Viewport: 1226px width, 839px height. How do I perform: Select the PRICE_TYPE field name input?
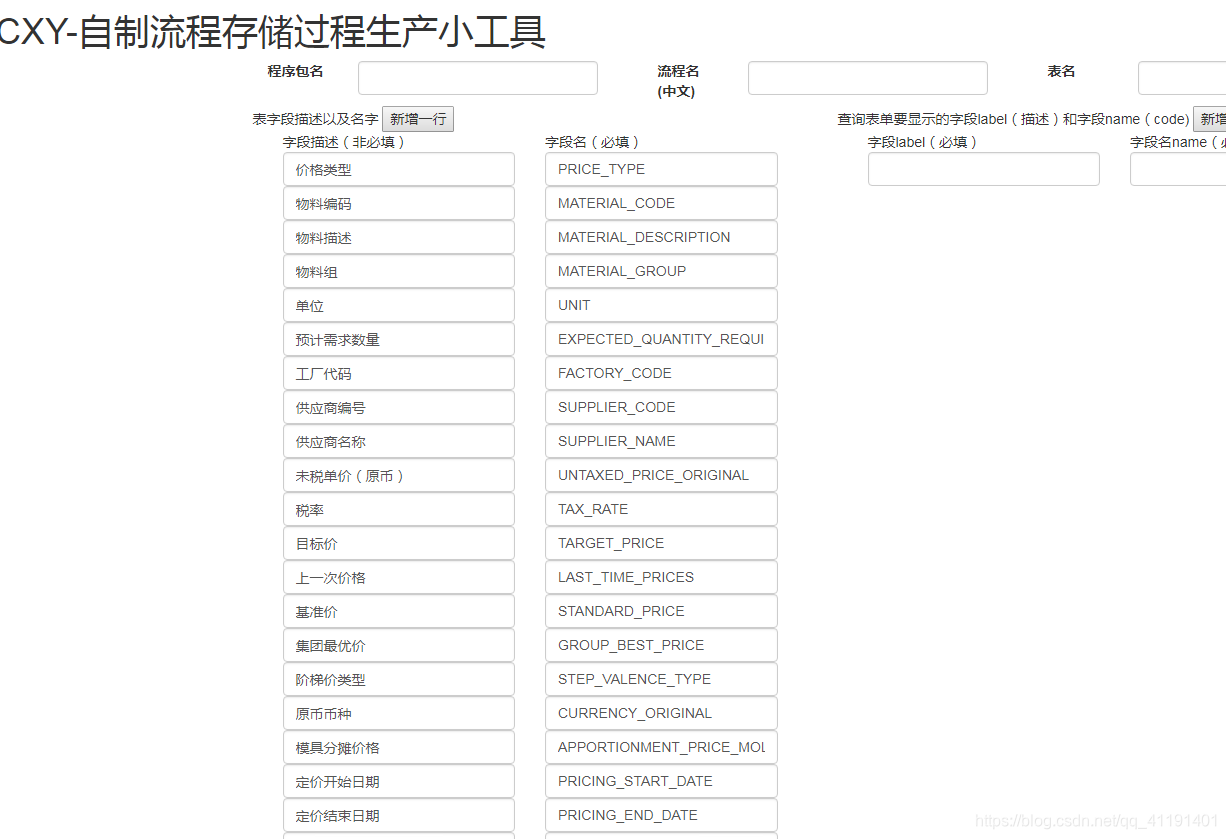661,169
